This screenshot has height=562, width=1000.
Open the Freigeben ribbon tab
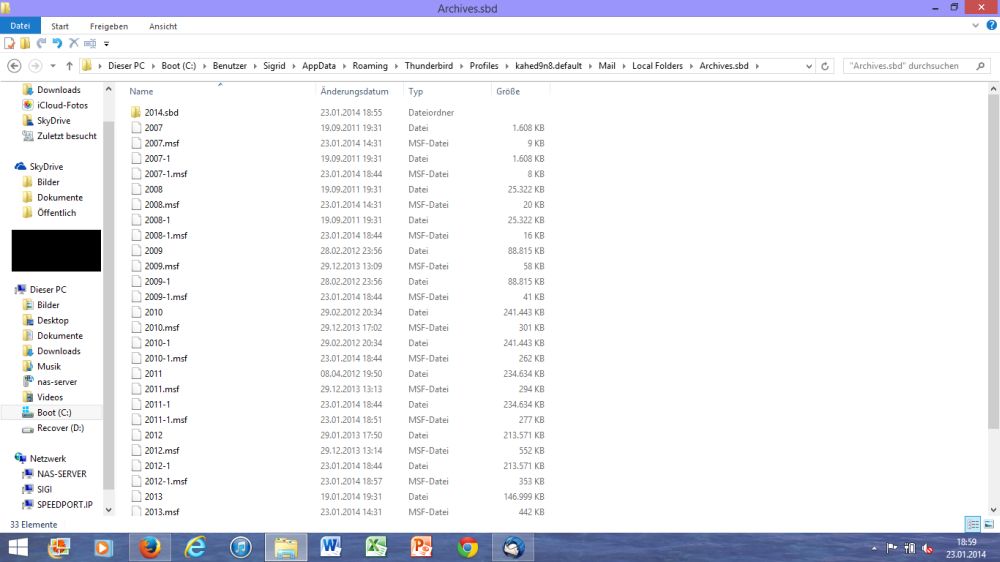tap(109, 26)
